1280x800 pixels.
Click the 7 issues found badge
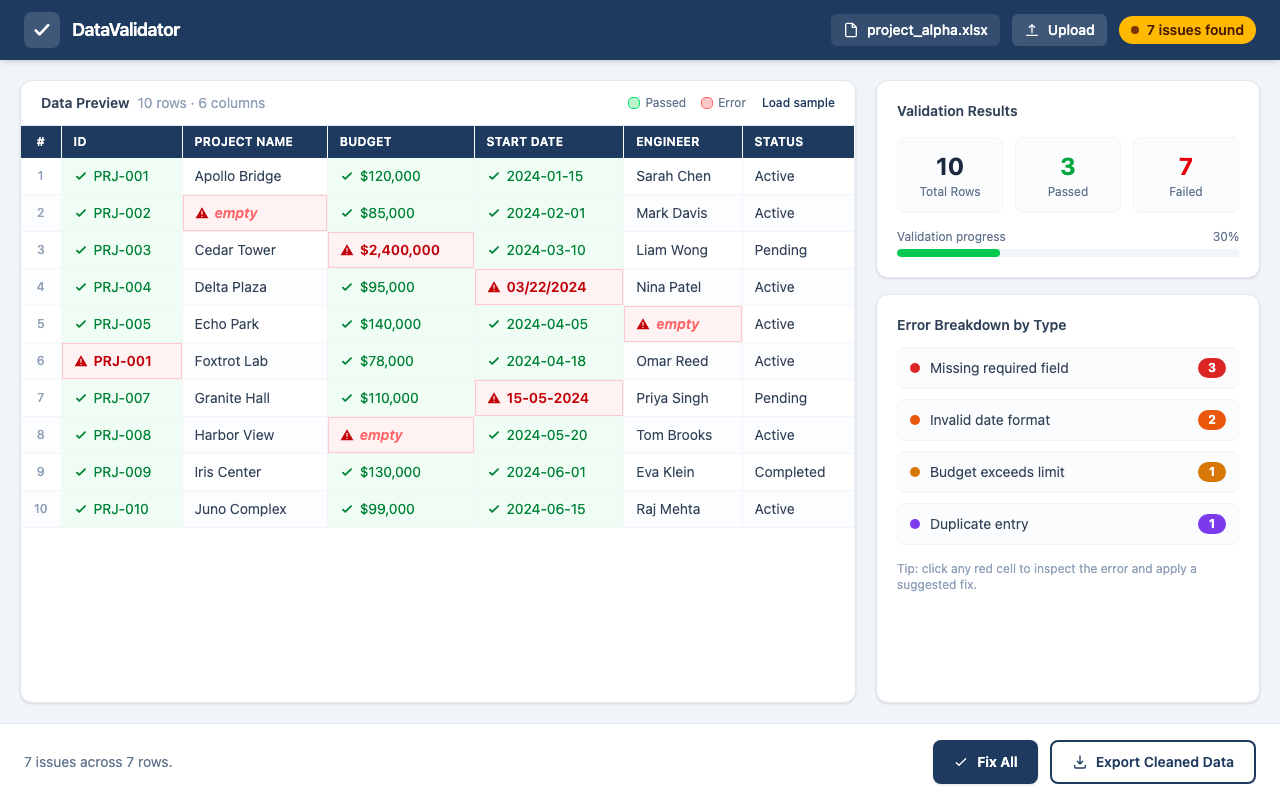pos(1187,30)
